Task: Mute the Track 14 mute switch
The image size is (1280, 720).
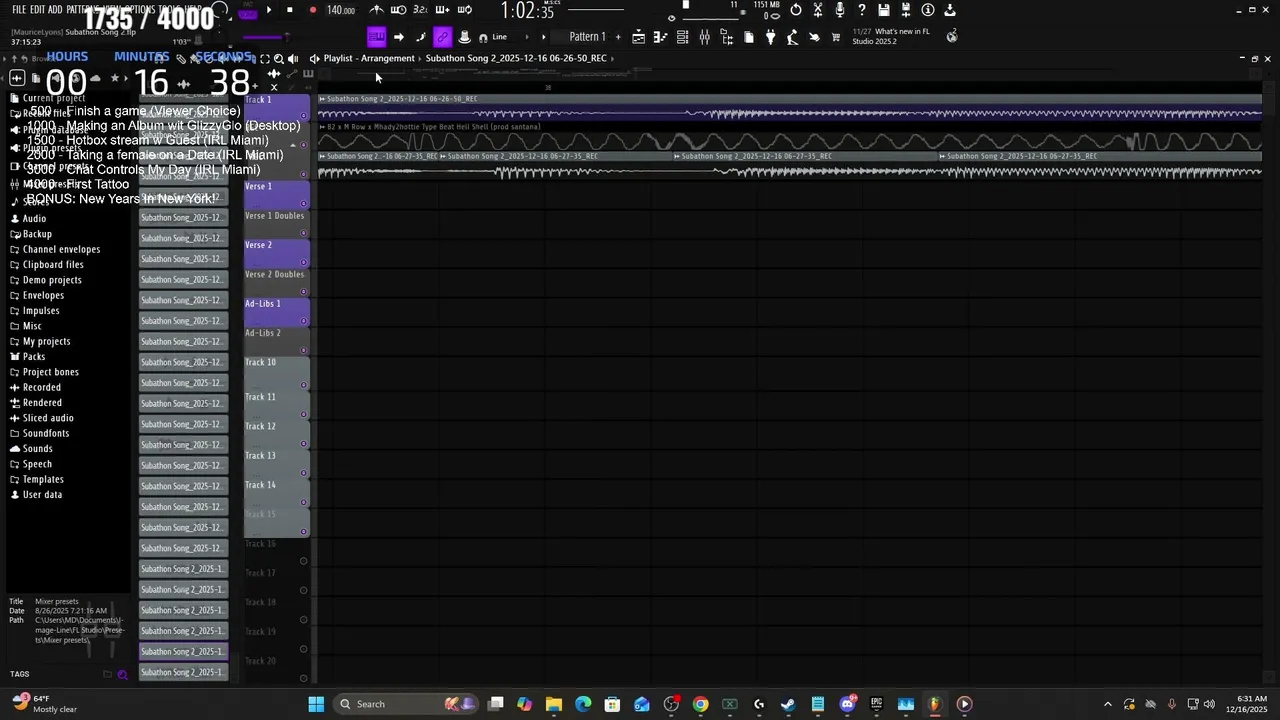Action: coord(303,503)
